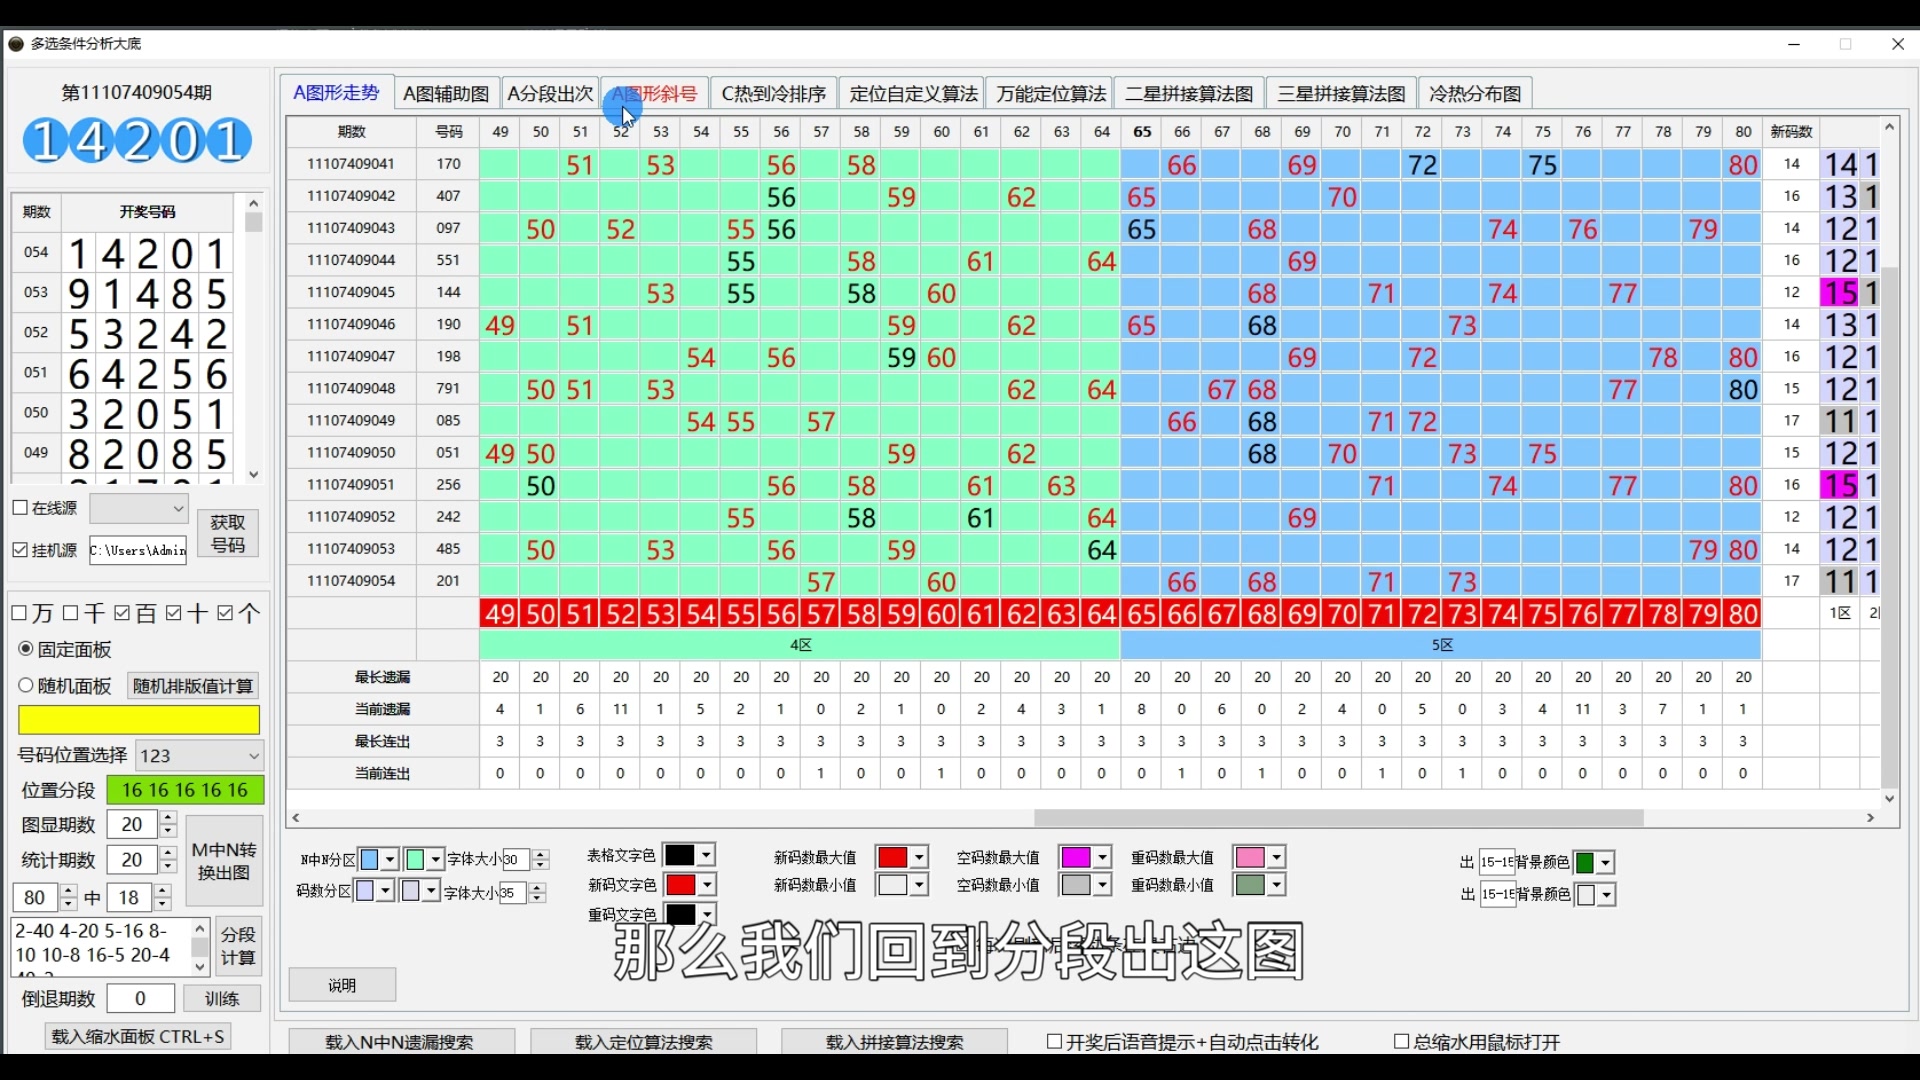Click the 期数 column header in chart

pyautogui.click(x=351, y=132)
